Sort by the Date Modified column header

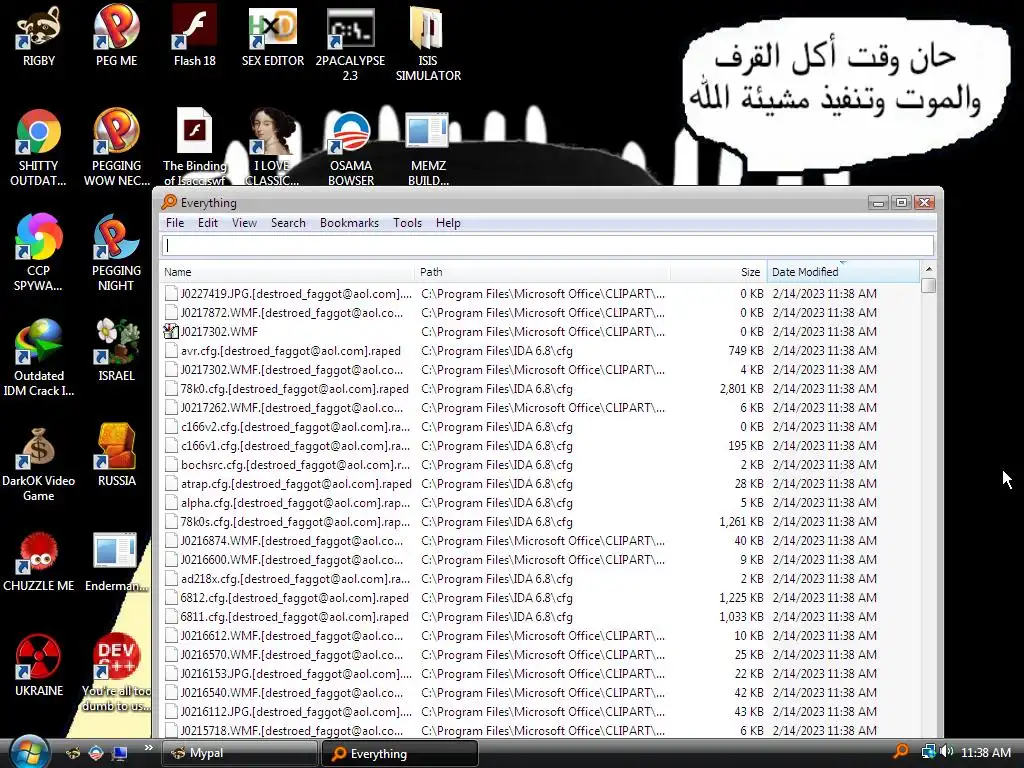[x=843, y=272]
